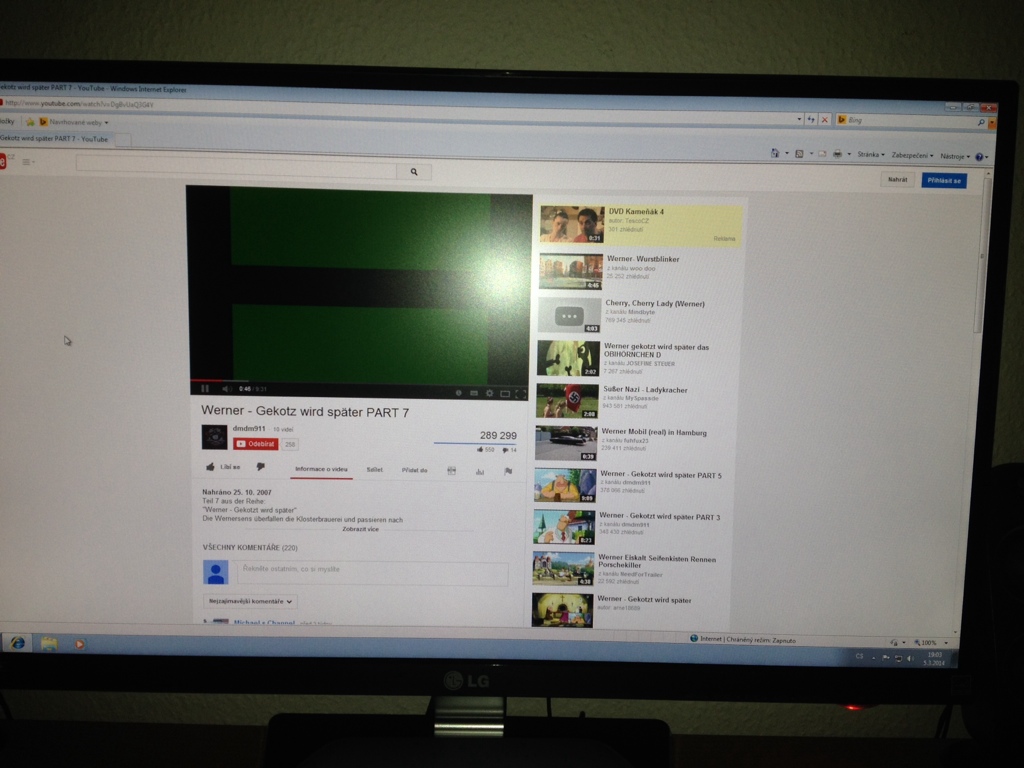Click the IE Home icon
Image resolution: width=1024 pixels, height=768 pixels.
click(x=775, y=153)
